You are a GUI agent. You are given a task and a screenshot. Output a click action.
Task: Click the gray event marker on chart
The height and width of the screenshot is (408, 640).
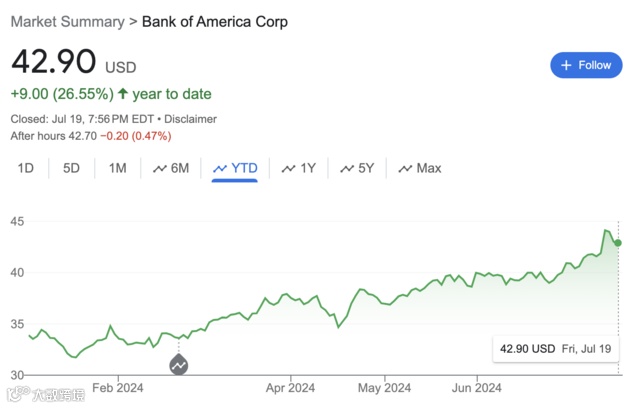[x=179, y=365]
